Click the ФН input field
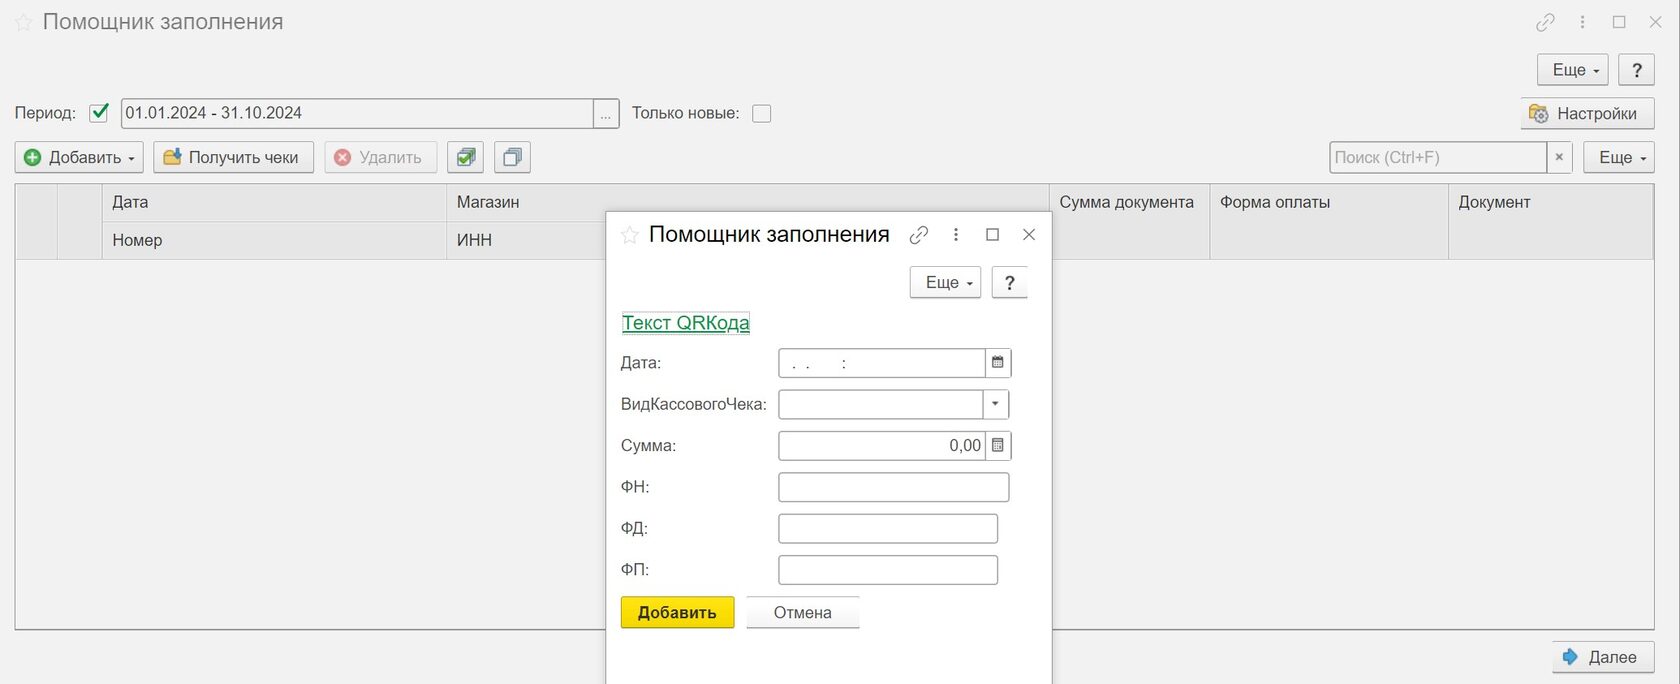Screen dimensions: 1680x684 point(893,487)
